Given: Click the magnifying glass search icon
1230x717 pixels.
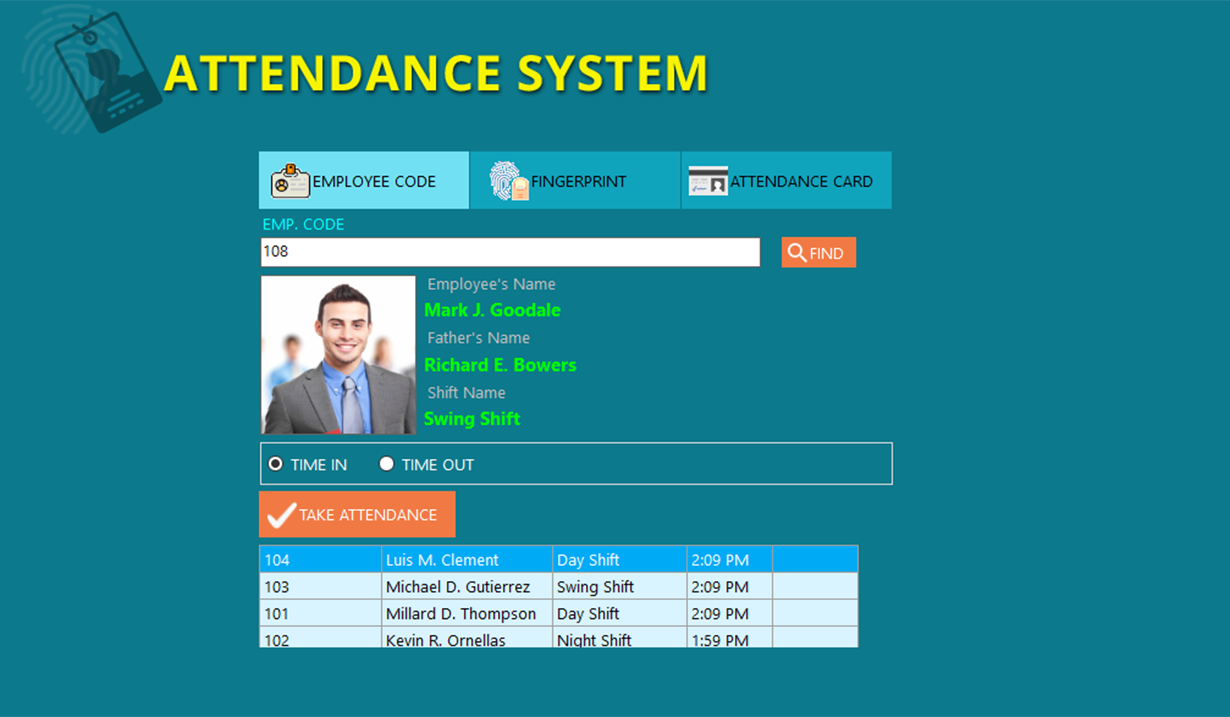Looking at the screenshot, I should pos(797,253).
